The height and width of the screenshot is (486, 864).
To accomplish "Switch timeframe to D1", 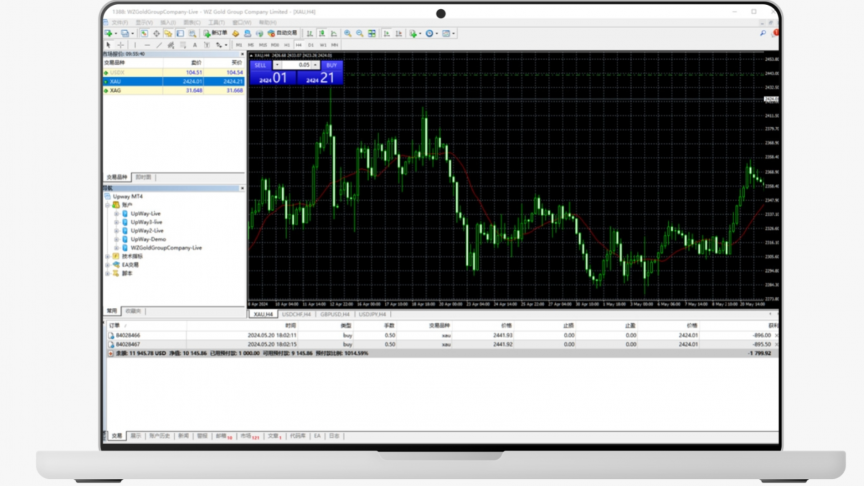I will 311,45.
